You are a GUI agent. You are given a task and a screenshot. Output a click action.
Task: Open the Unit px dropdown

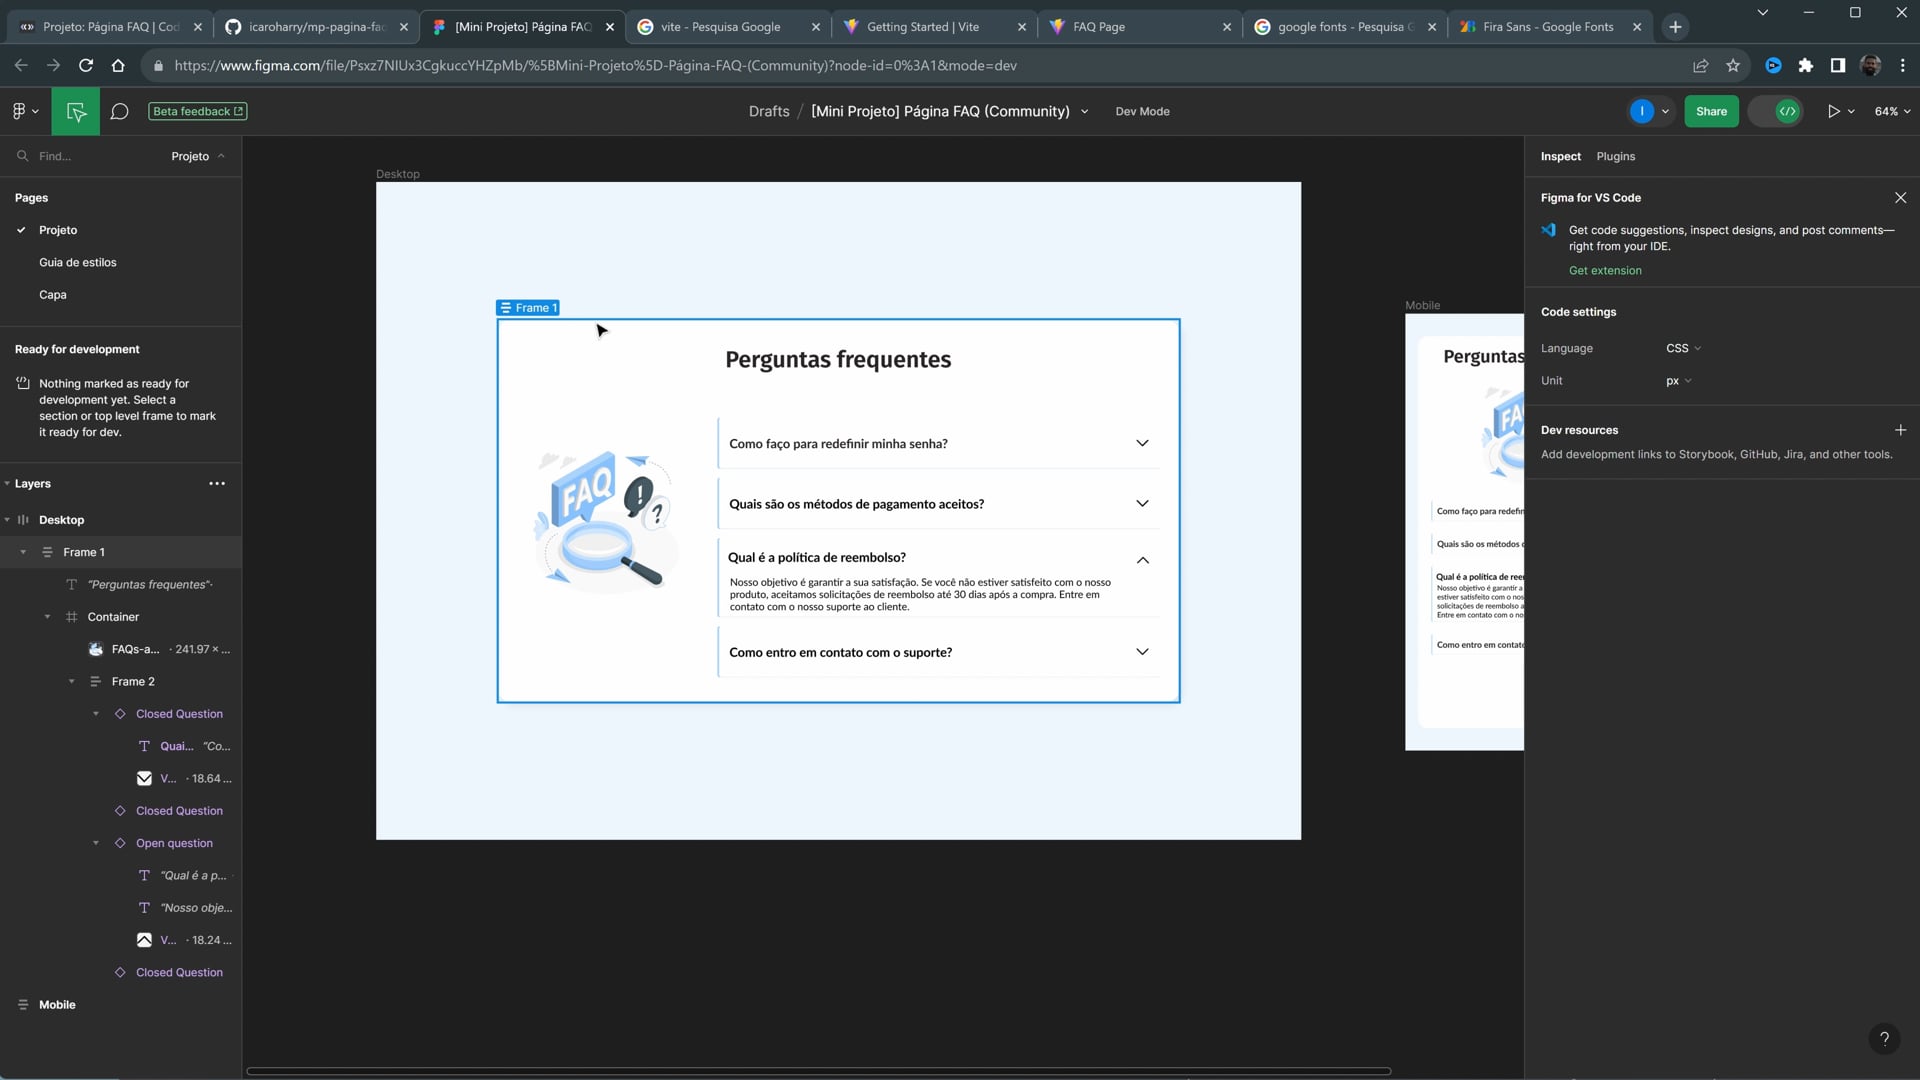(1678, 381)
